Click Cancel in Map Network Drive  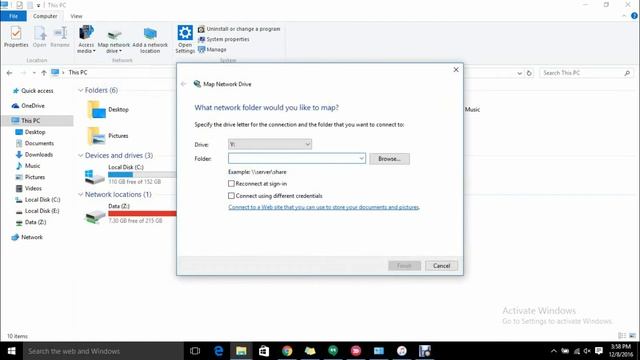click(441, 266)
